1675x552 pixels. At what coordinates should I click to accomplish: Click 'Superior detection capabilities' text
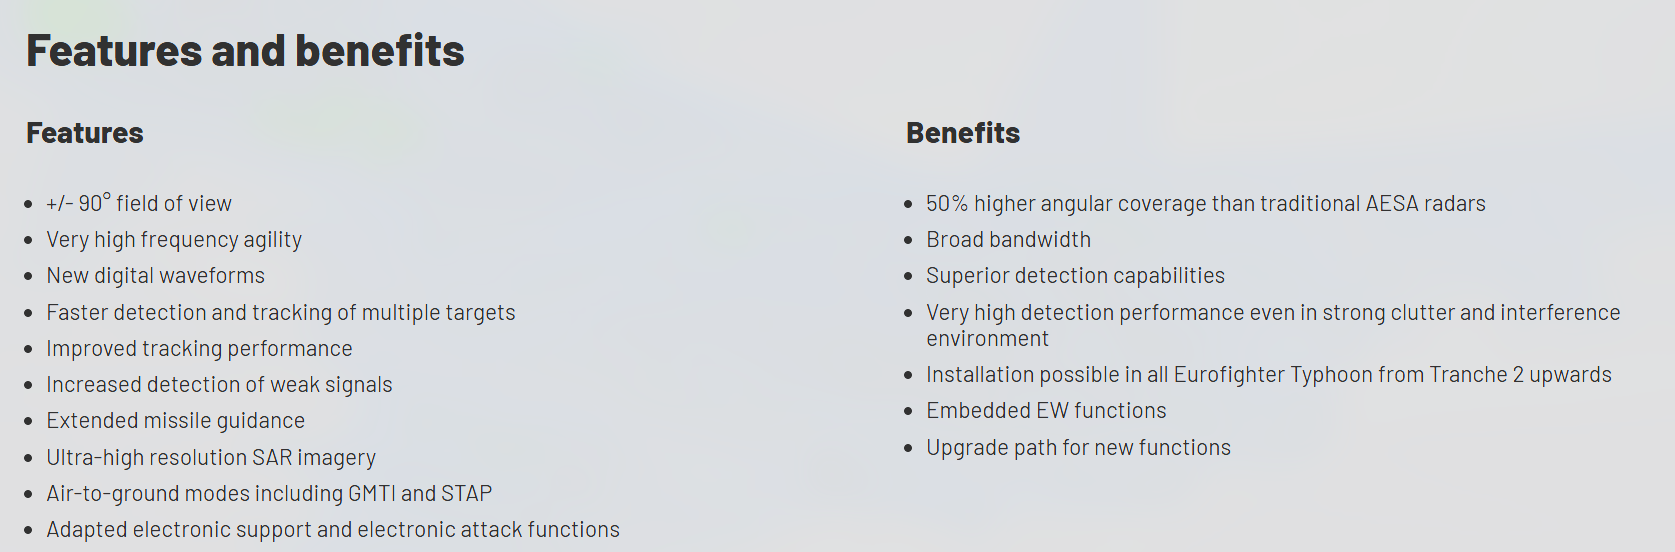(x=1076, y=276)
